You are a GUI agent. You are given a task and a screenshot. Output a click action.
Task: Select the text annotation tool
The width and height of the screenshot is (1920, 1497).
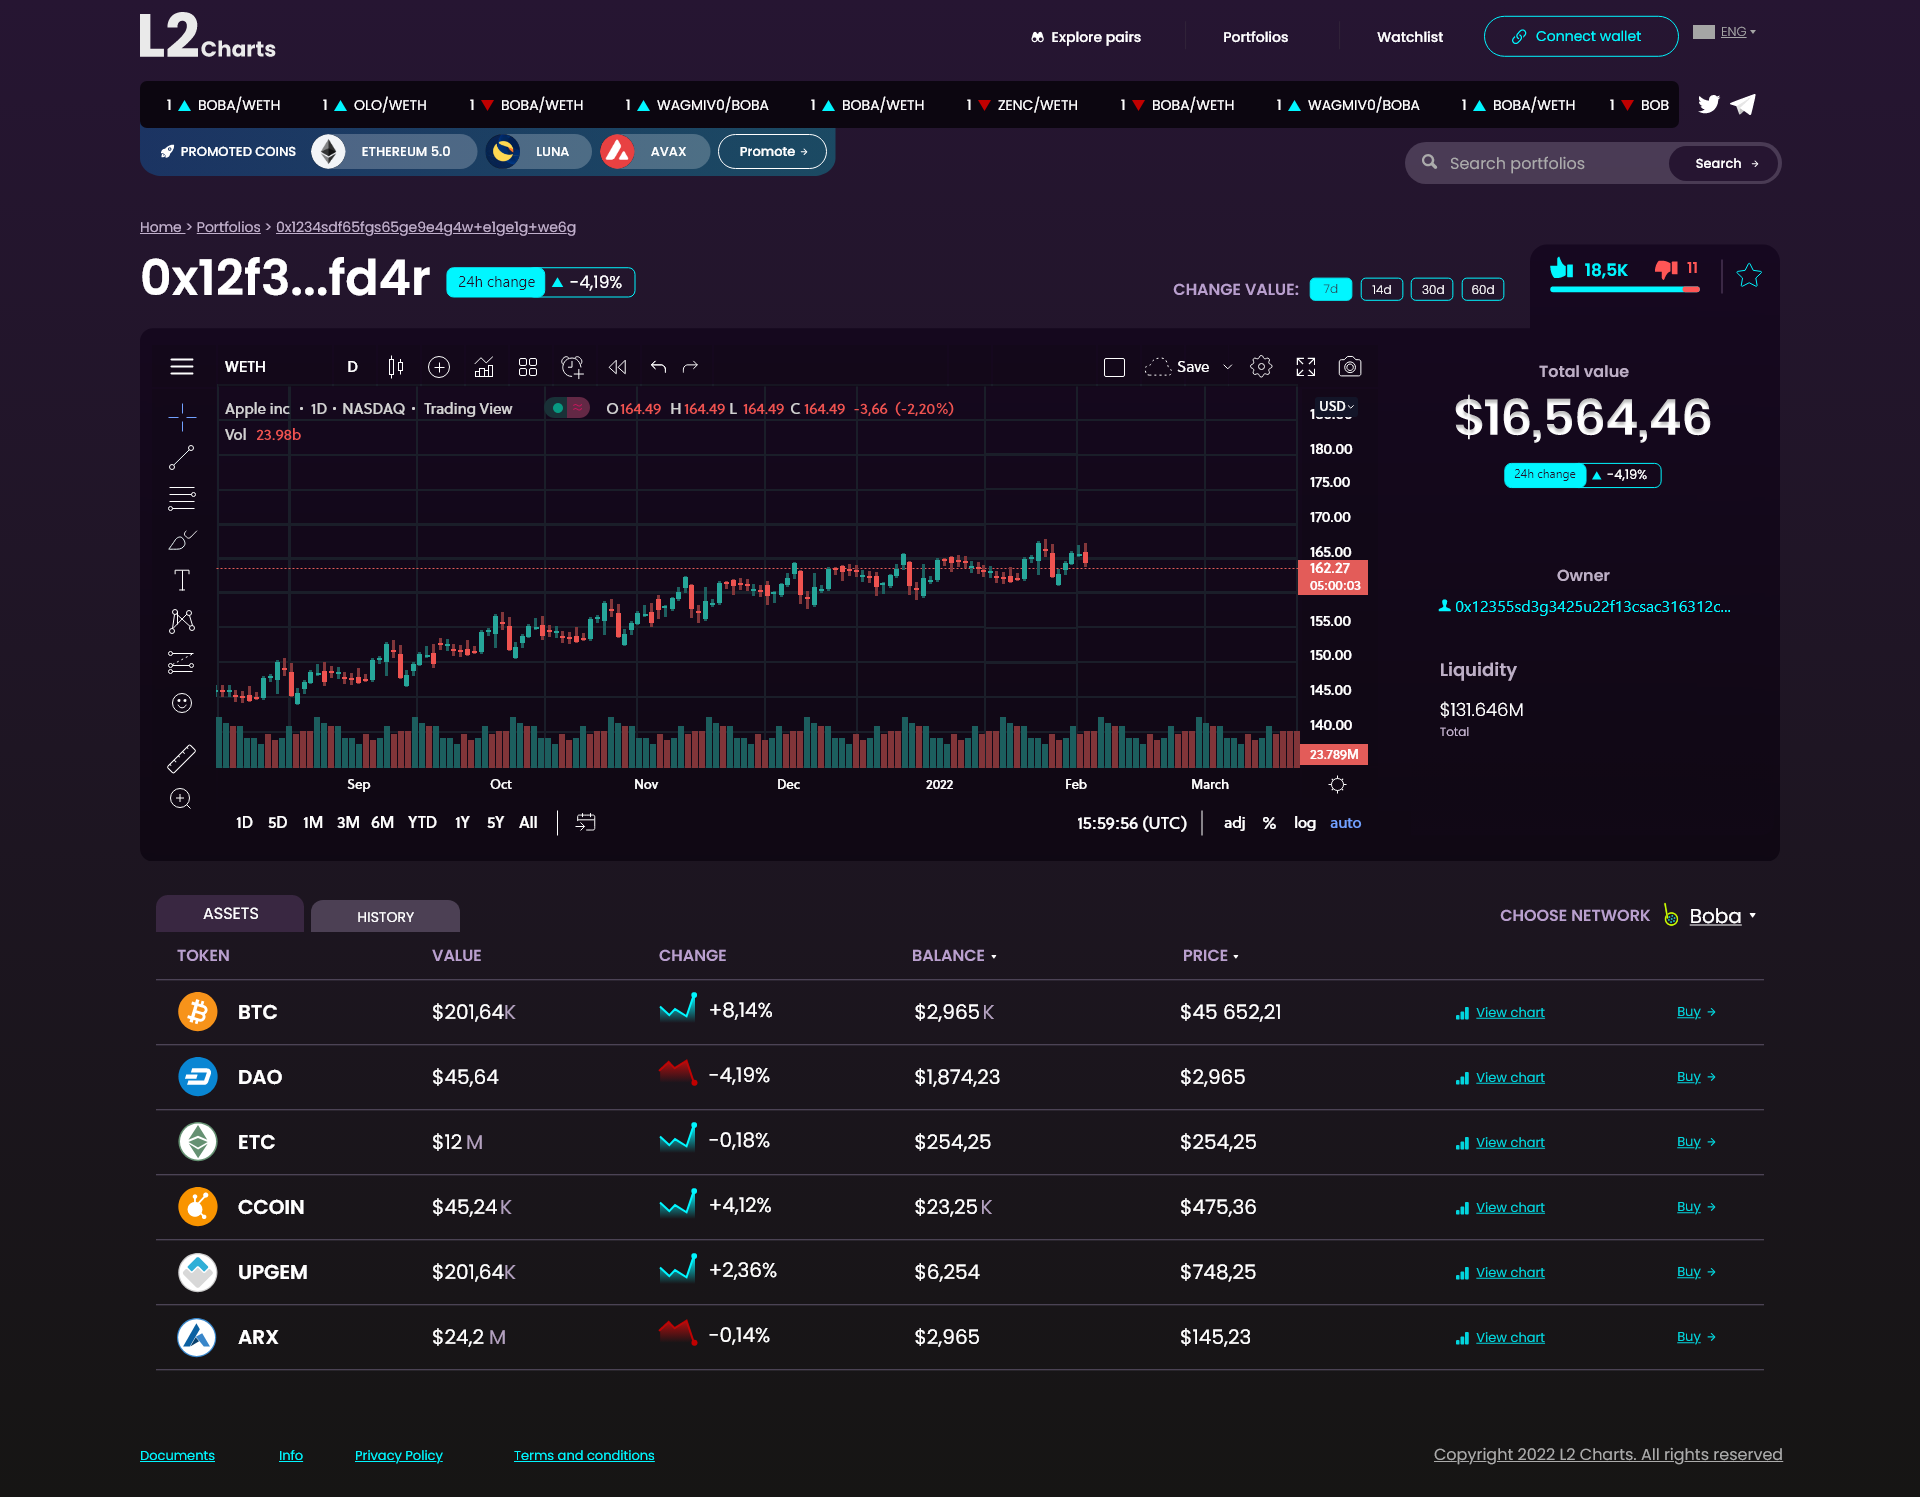182,580
